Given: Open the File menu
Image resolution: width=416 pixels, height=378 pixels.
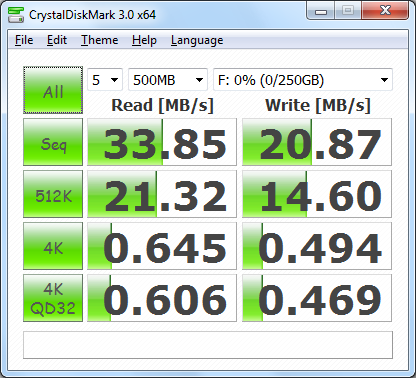Looking at the screenshot, I should (x=24, y=40).
